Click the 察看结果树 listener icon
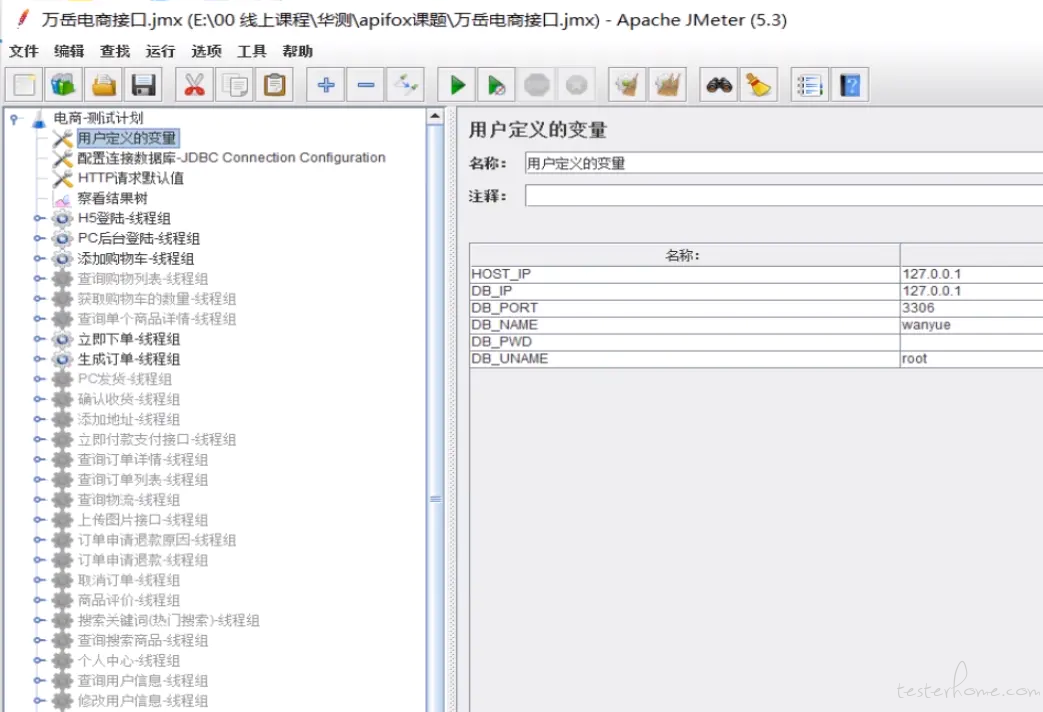Viewport: 1043px width, 712px height. [x=63, y=199]
